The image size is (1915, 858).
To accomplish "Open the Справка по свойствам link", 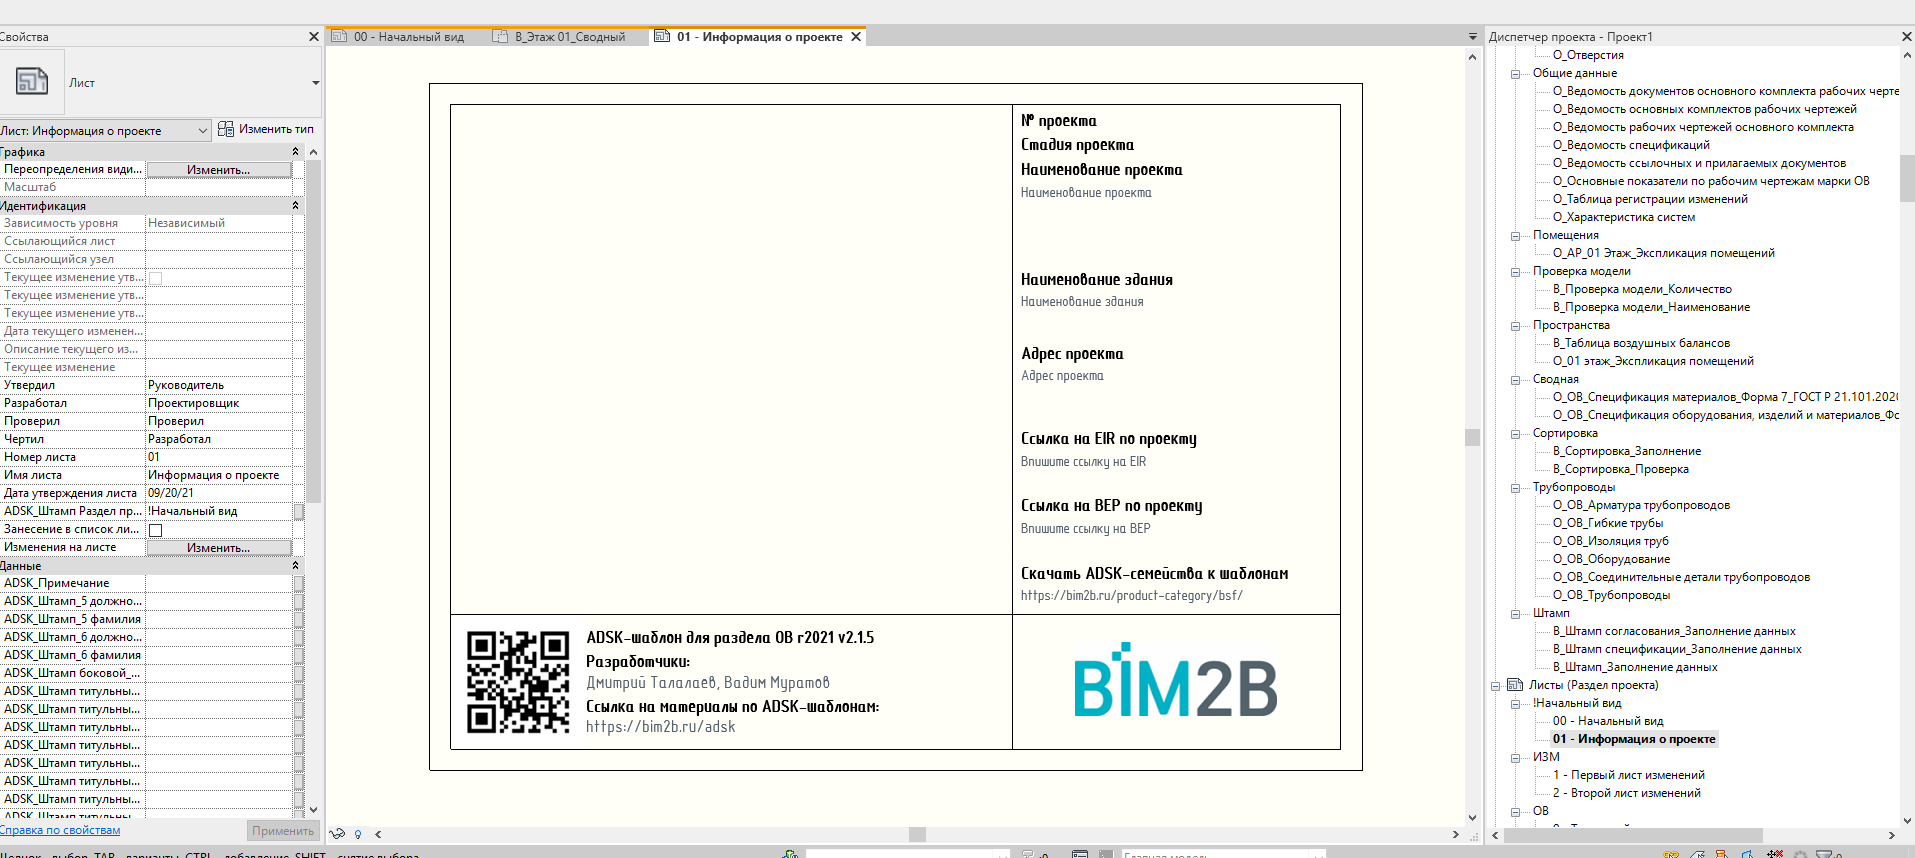I will tap(60, 830).
